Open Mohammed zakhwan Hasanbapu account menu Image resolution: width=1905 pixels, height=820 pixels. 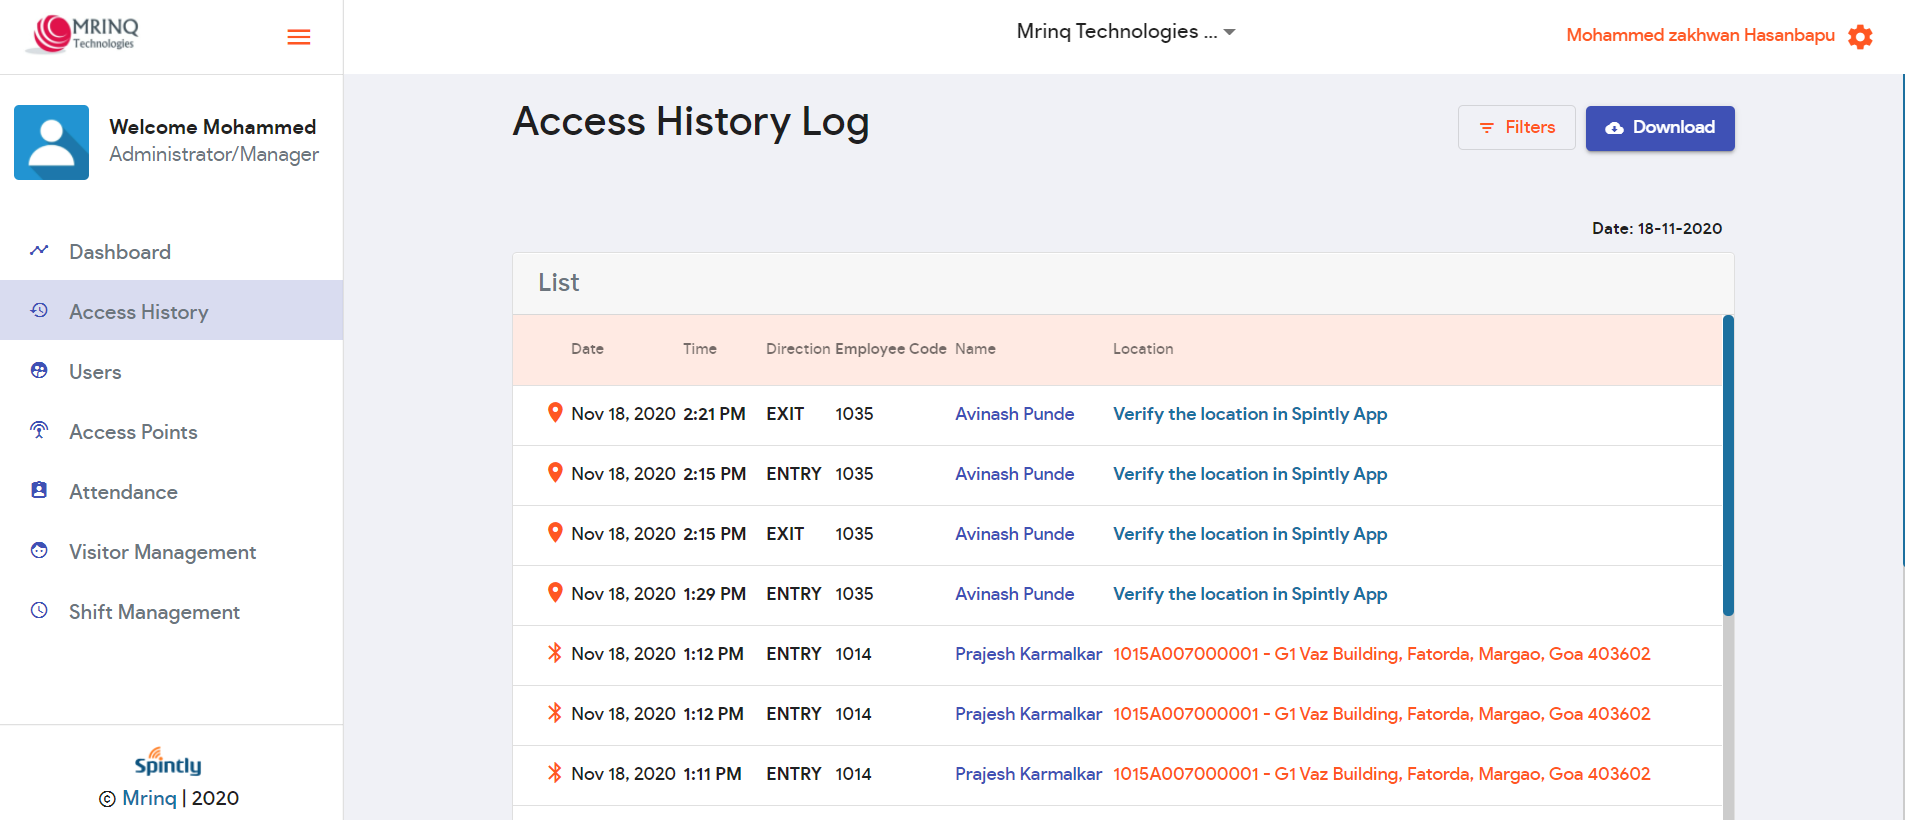click(1700, 36)
